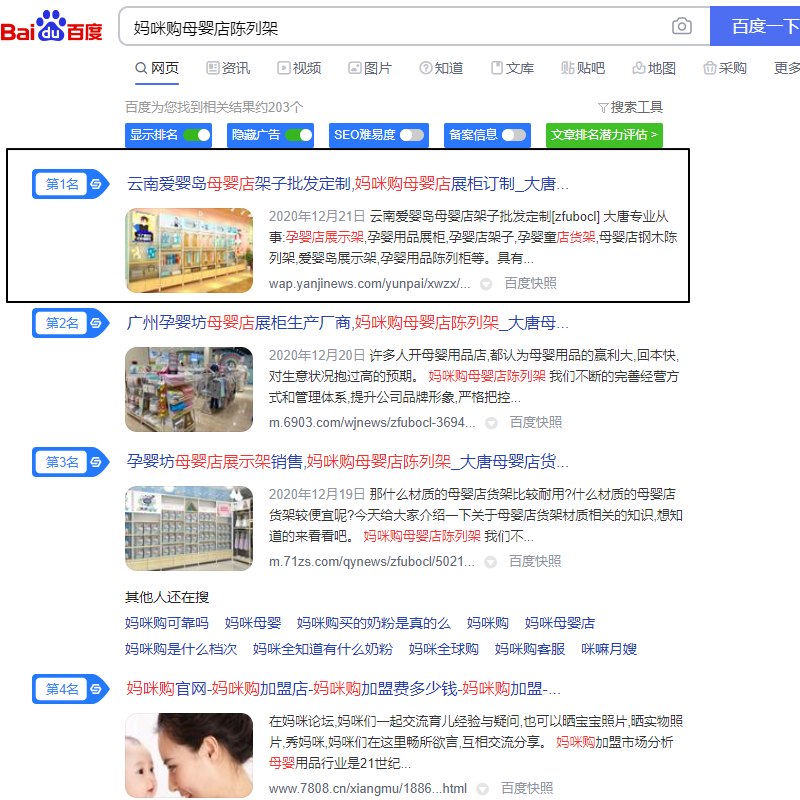Click the 百度一下 search button
800x800 pixels.
(x=755, y=26)
